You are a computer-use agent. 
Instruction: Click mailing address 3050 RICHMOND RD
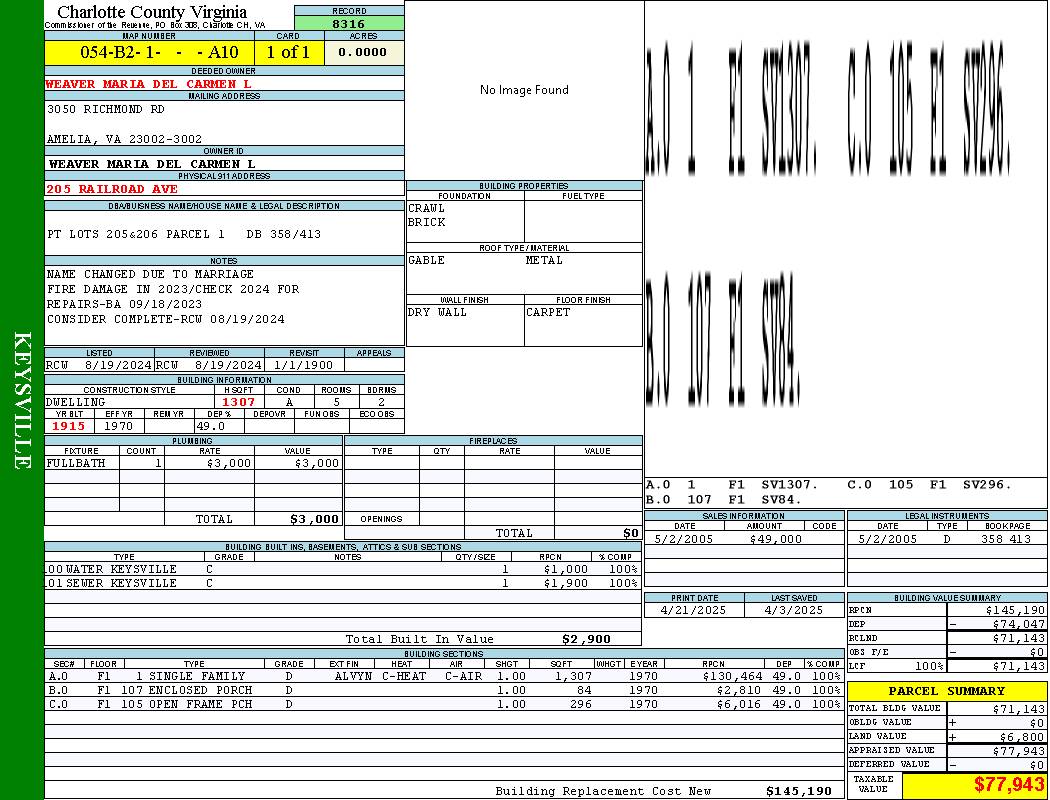pyautogui.click(x=106, y=109)
